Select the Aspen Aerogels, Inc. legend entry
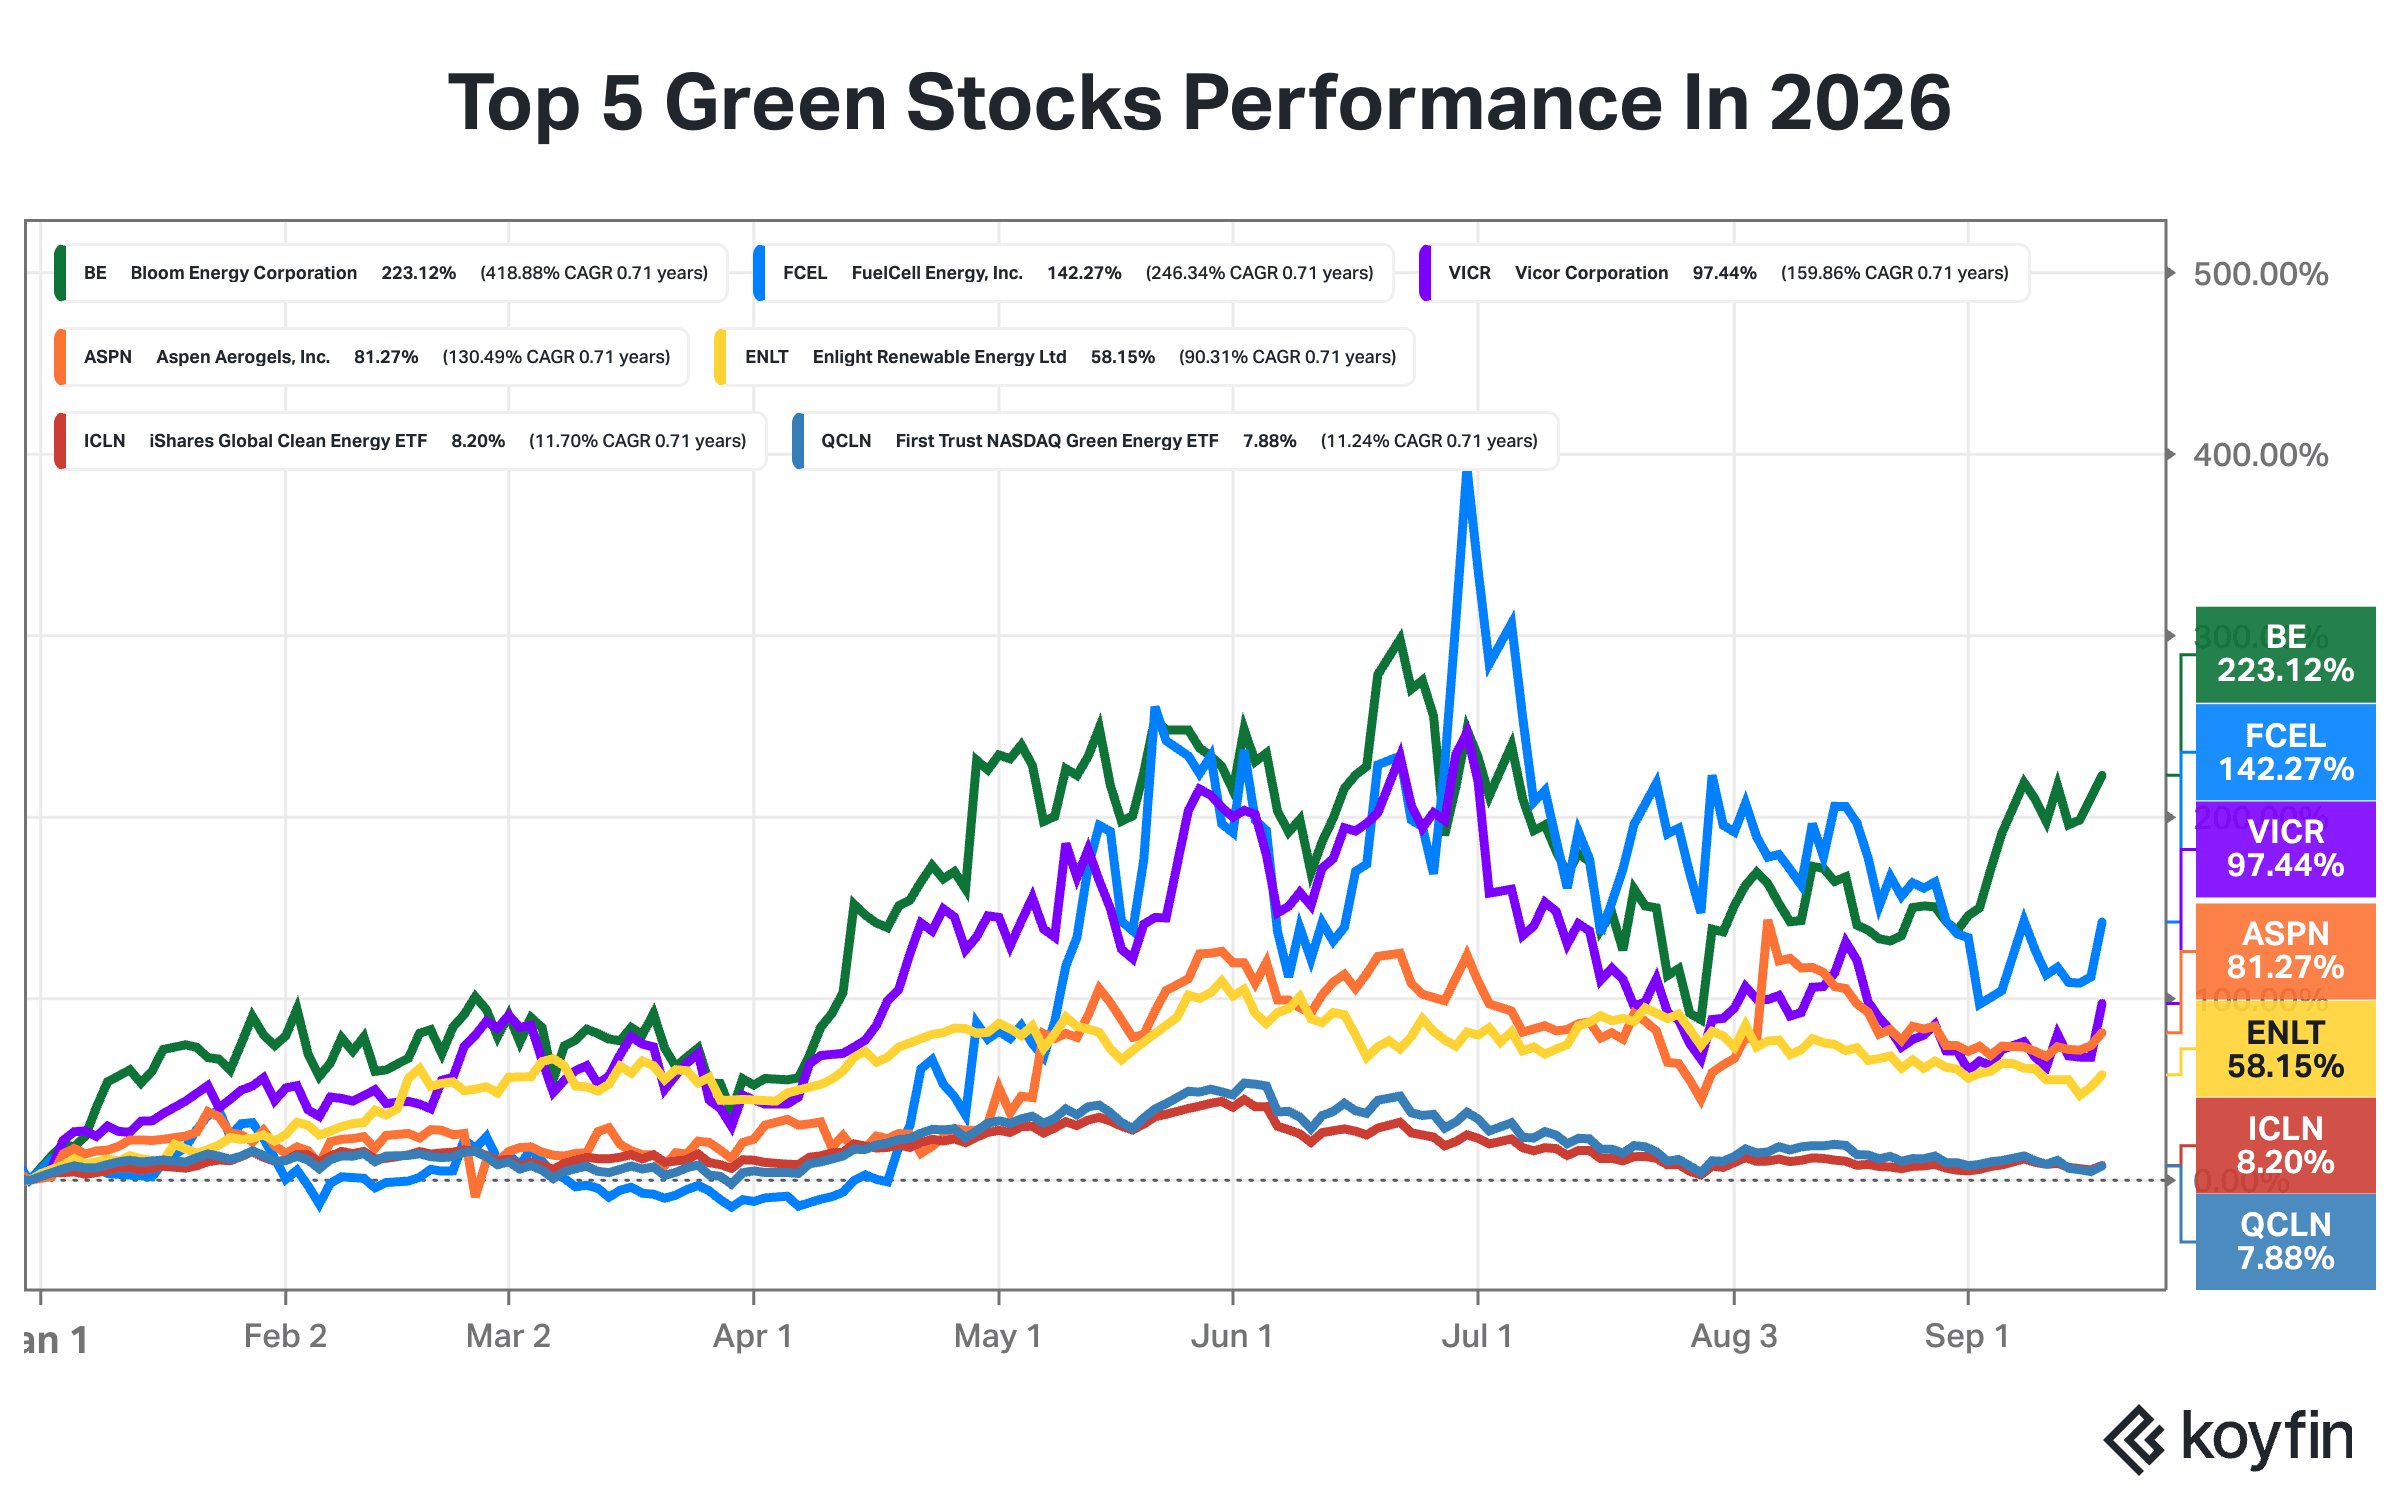This screenshot has width=2400, height=1500. tap(372, 357)
